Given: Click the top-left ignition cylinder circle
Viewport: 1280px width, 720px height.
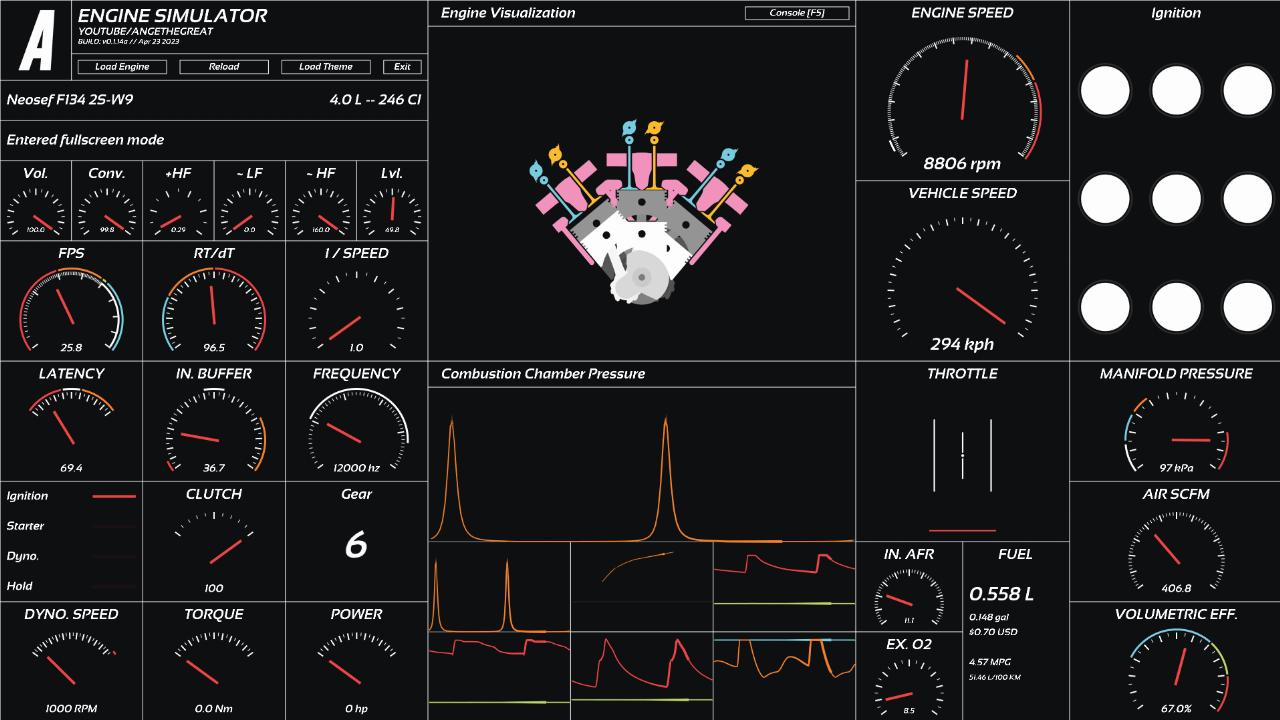Looking at the screenshot, I should pos(1105,90).
